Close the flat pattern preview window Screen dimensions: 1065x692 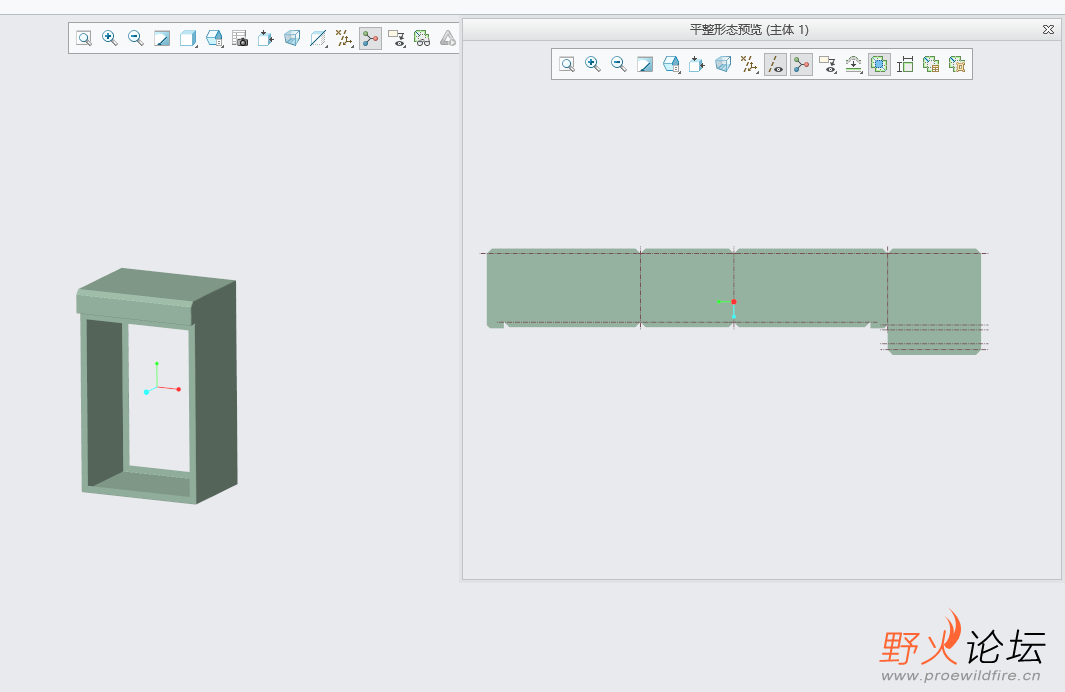point(1048,29)
